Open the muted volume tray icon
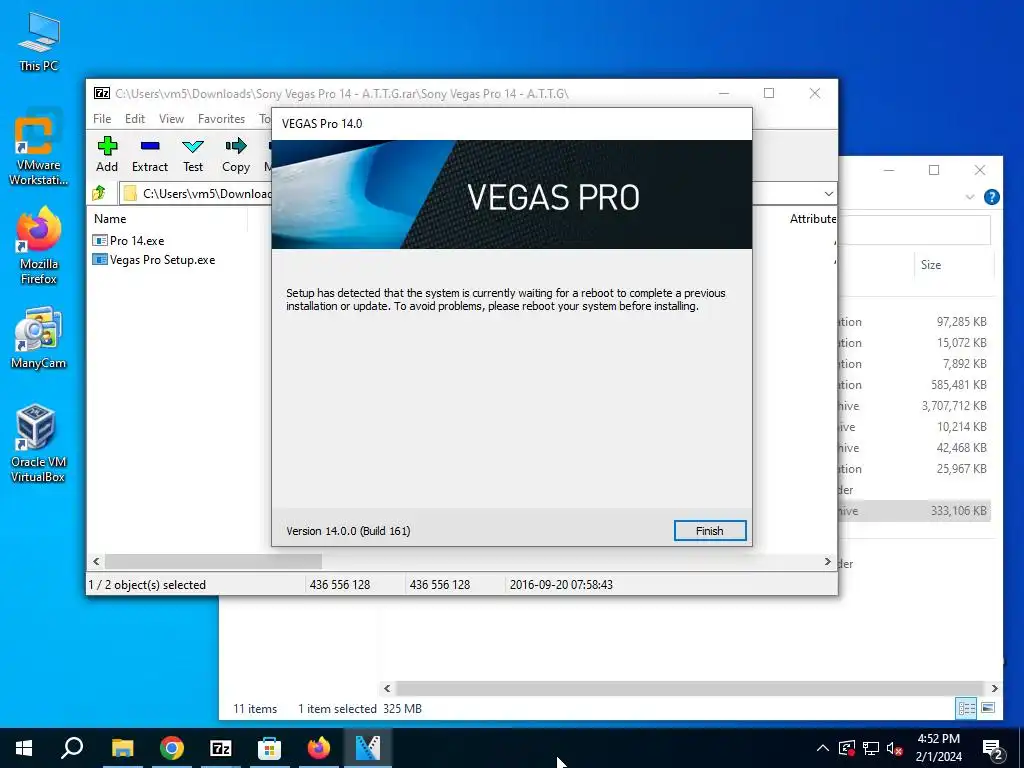 point(894,748)
